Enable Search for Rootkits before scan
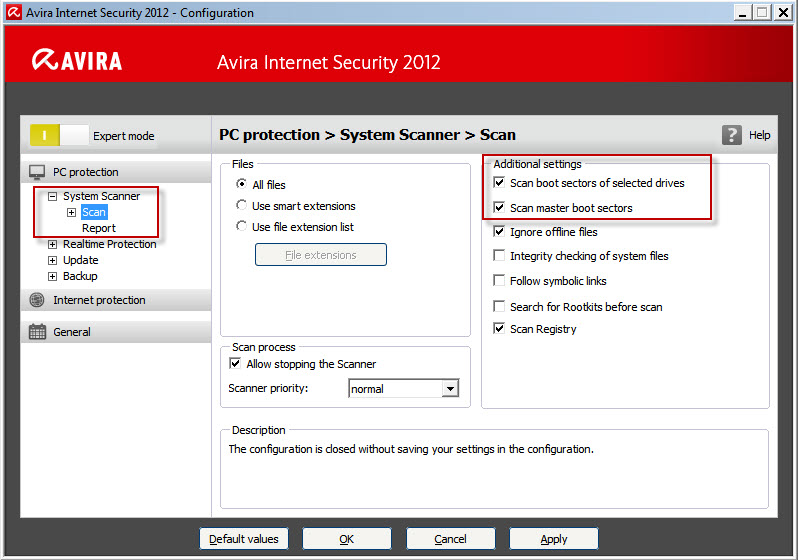 [499, 306]
